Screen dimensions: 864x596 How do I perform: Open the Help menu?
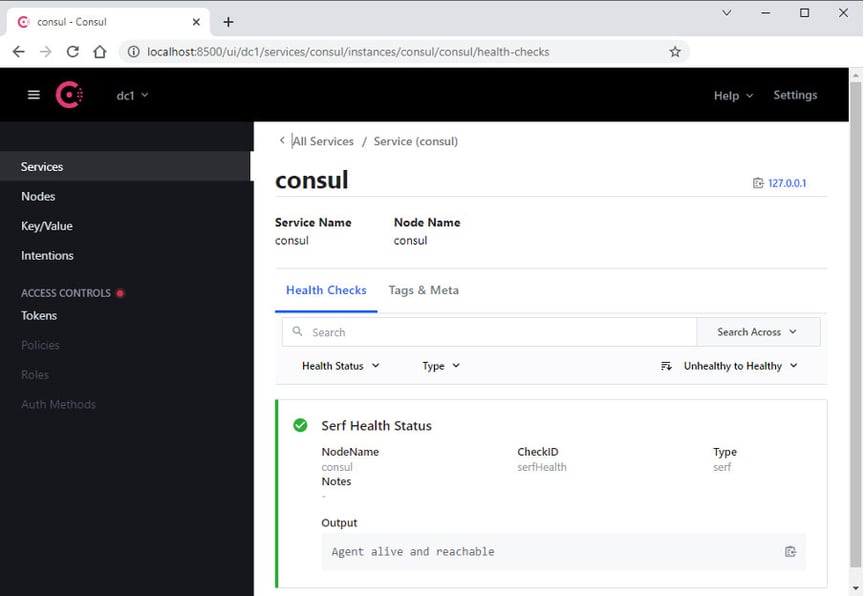(x=731, y=95)
